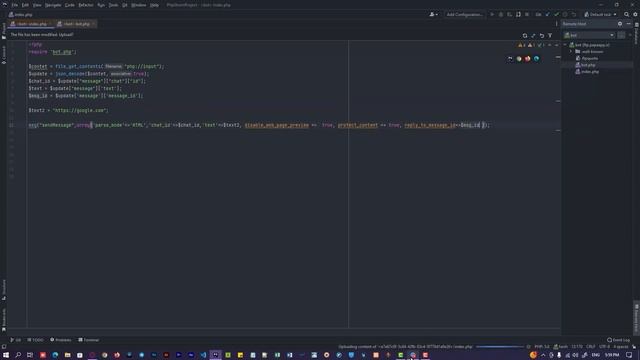The width and height of the screenshot is (640, 360).
Task: Click the upload arrow icon in the notification bar
Action: (533, 36)
